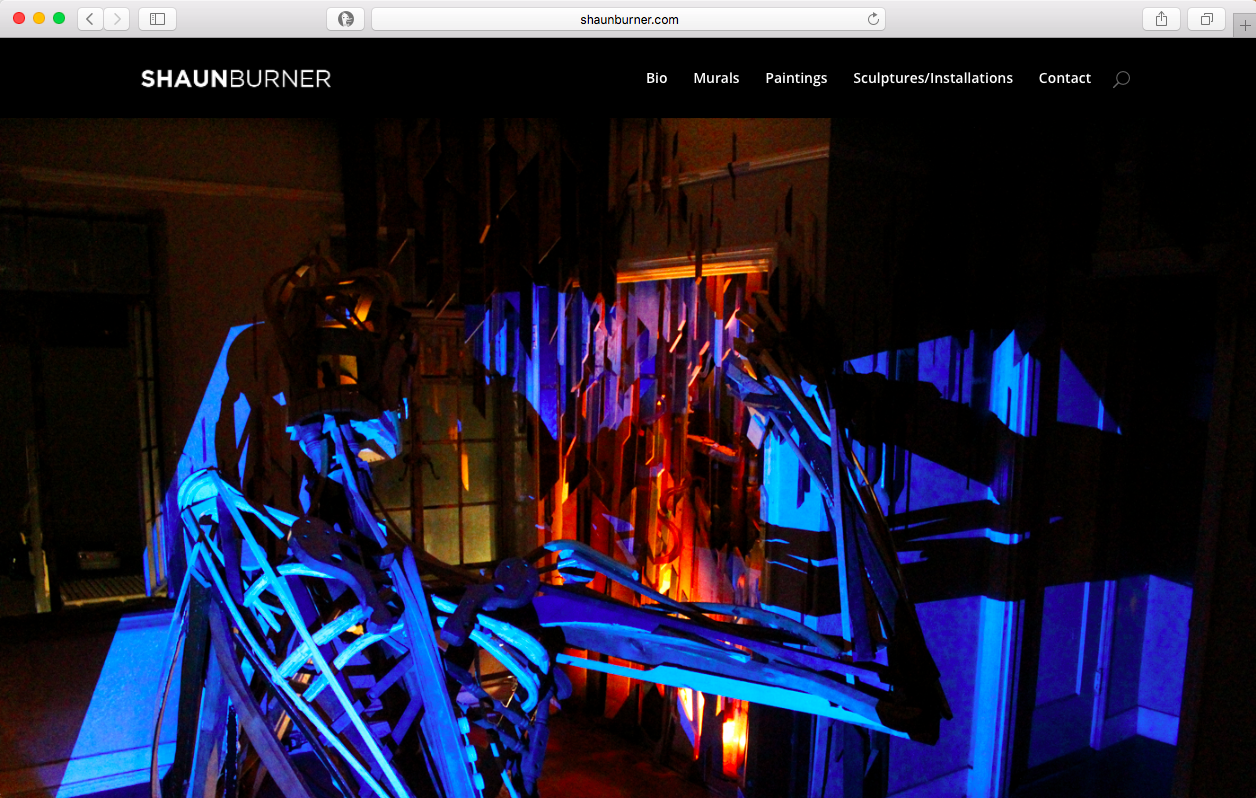Open the Bio page
1256x798 pixels.
[657, 78]
